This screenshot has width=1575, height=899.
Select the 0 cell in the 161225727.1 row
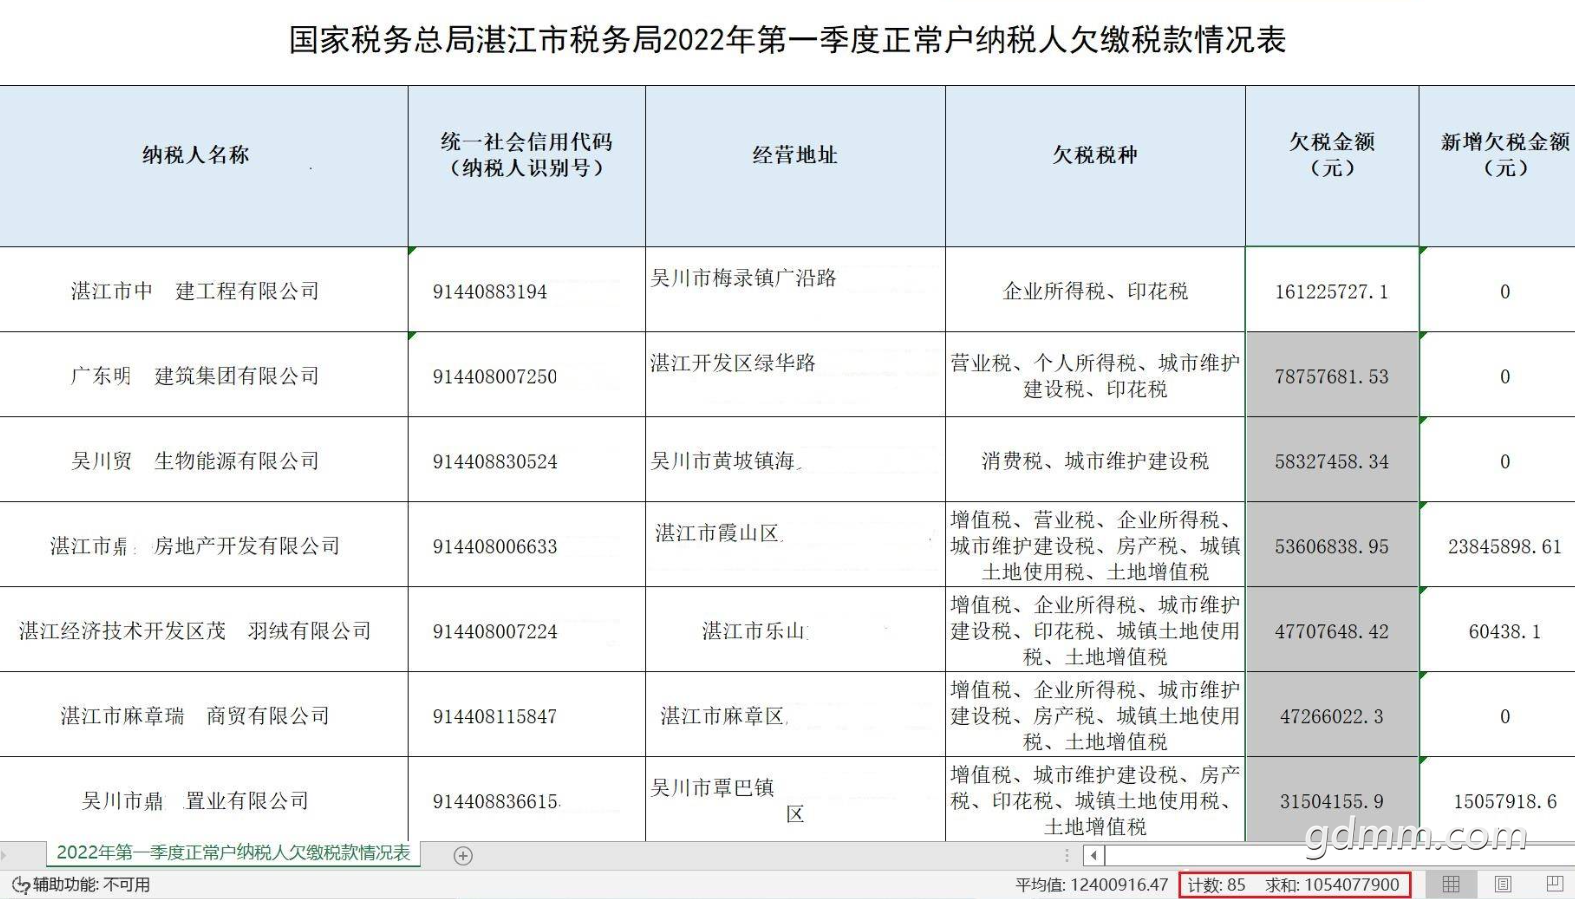(x=1497, y=290)
